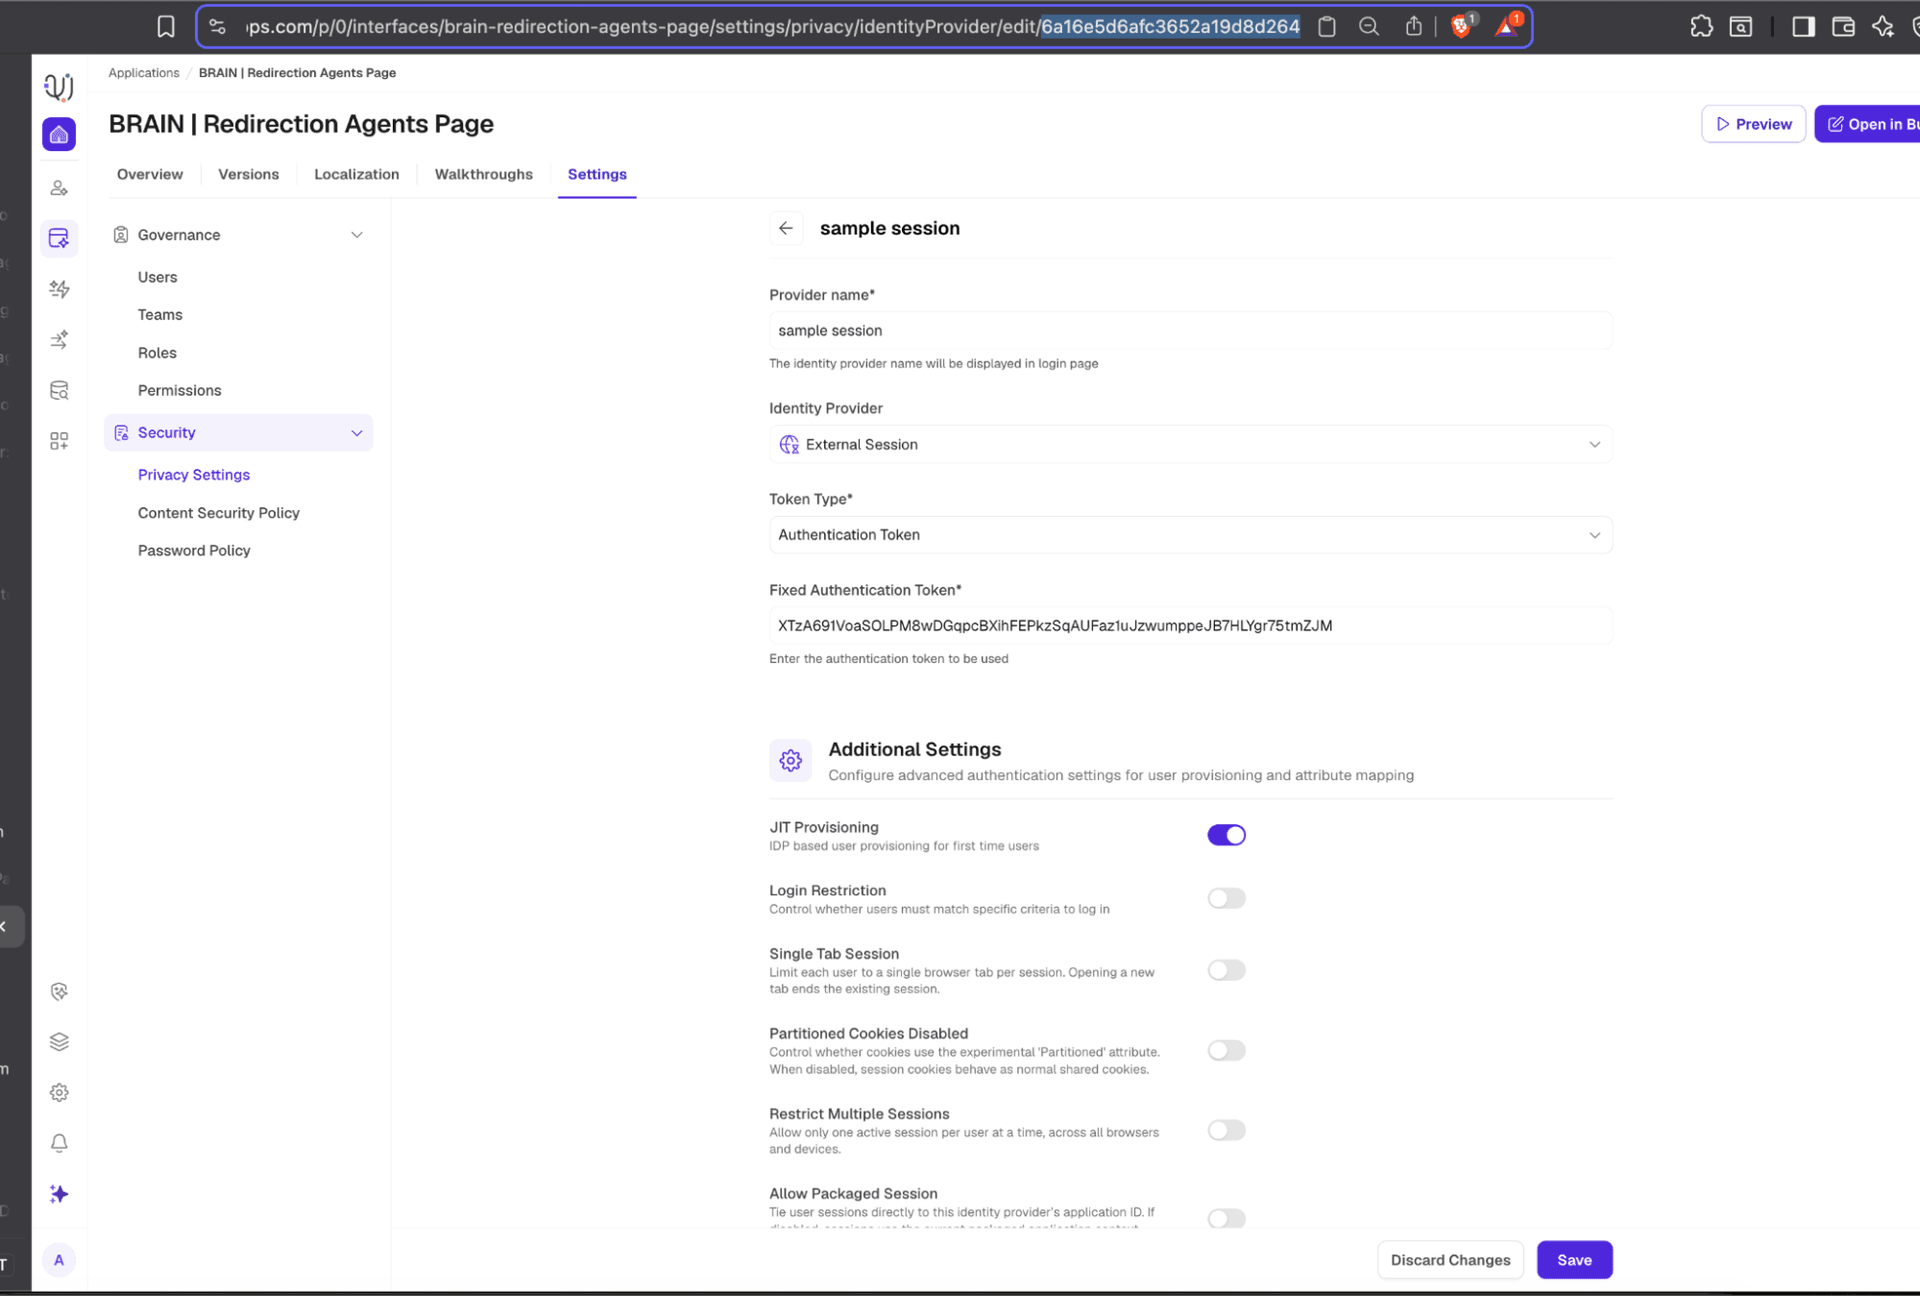Disable the JIT Provisioning toggle
The height and width of the screenshot is (1296, 1920).
pos(1226,835)
